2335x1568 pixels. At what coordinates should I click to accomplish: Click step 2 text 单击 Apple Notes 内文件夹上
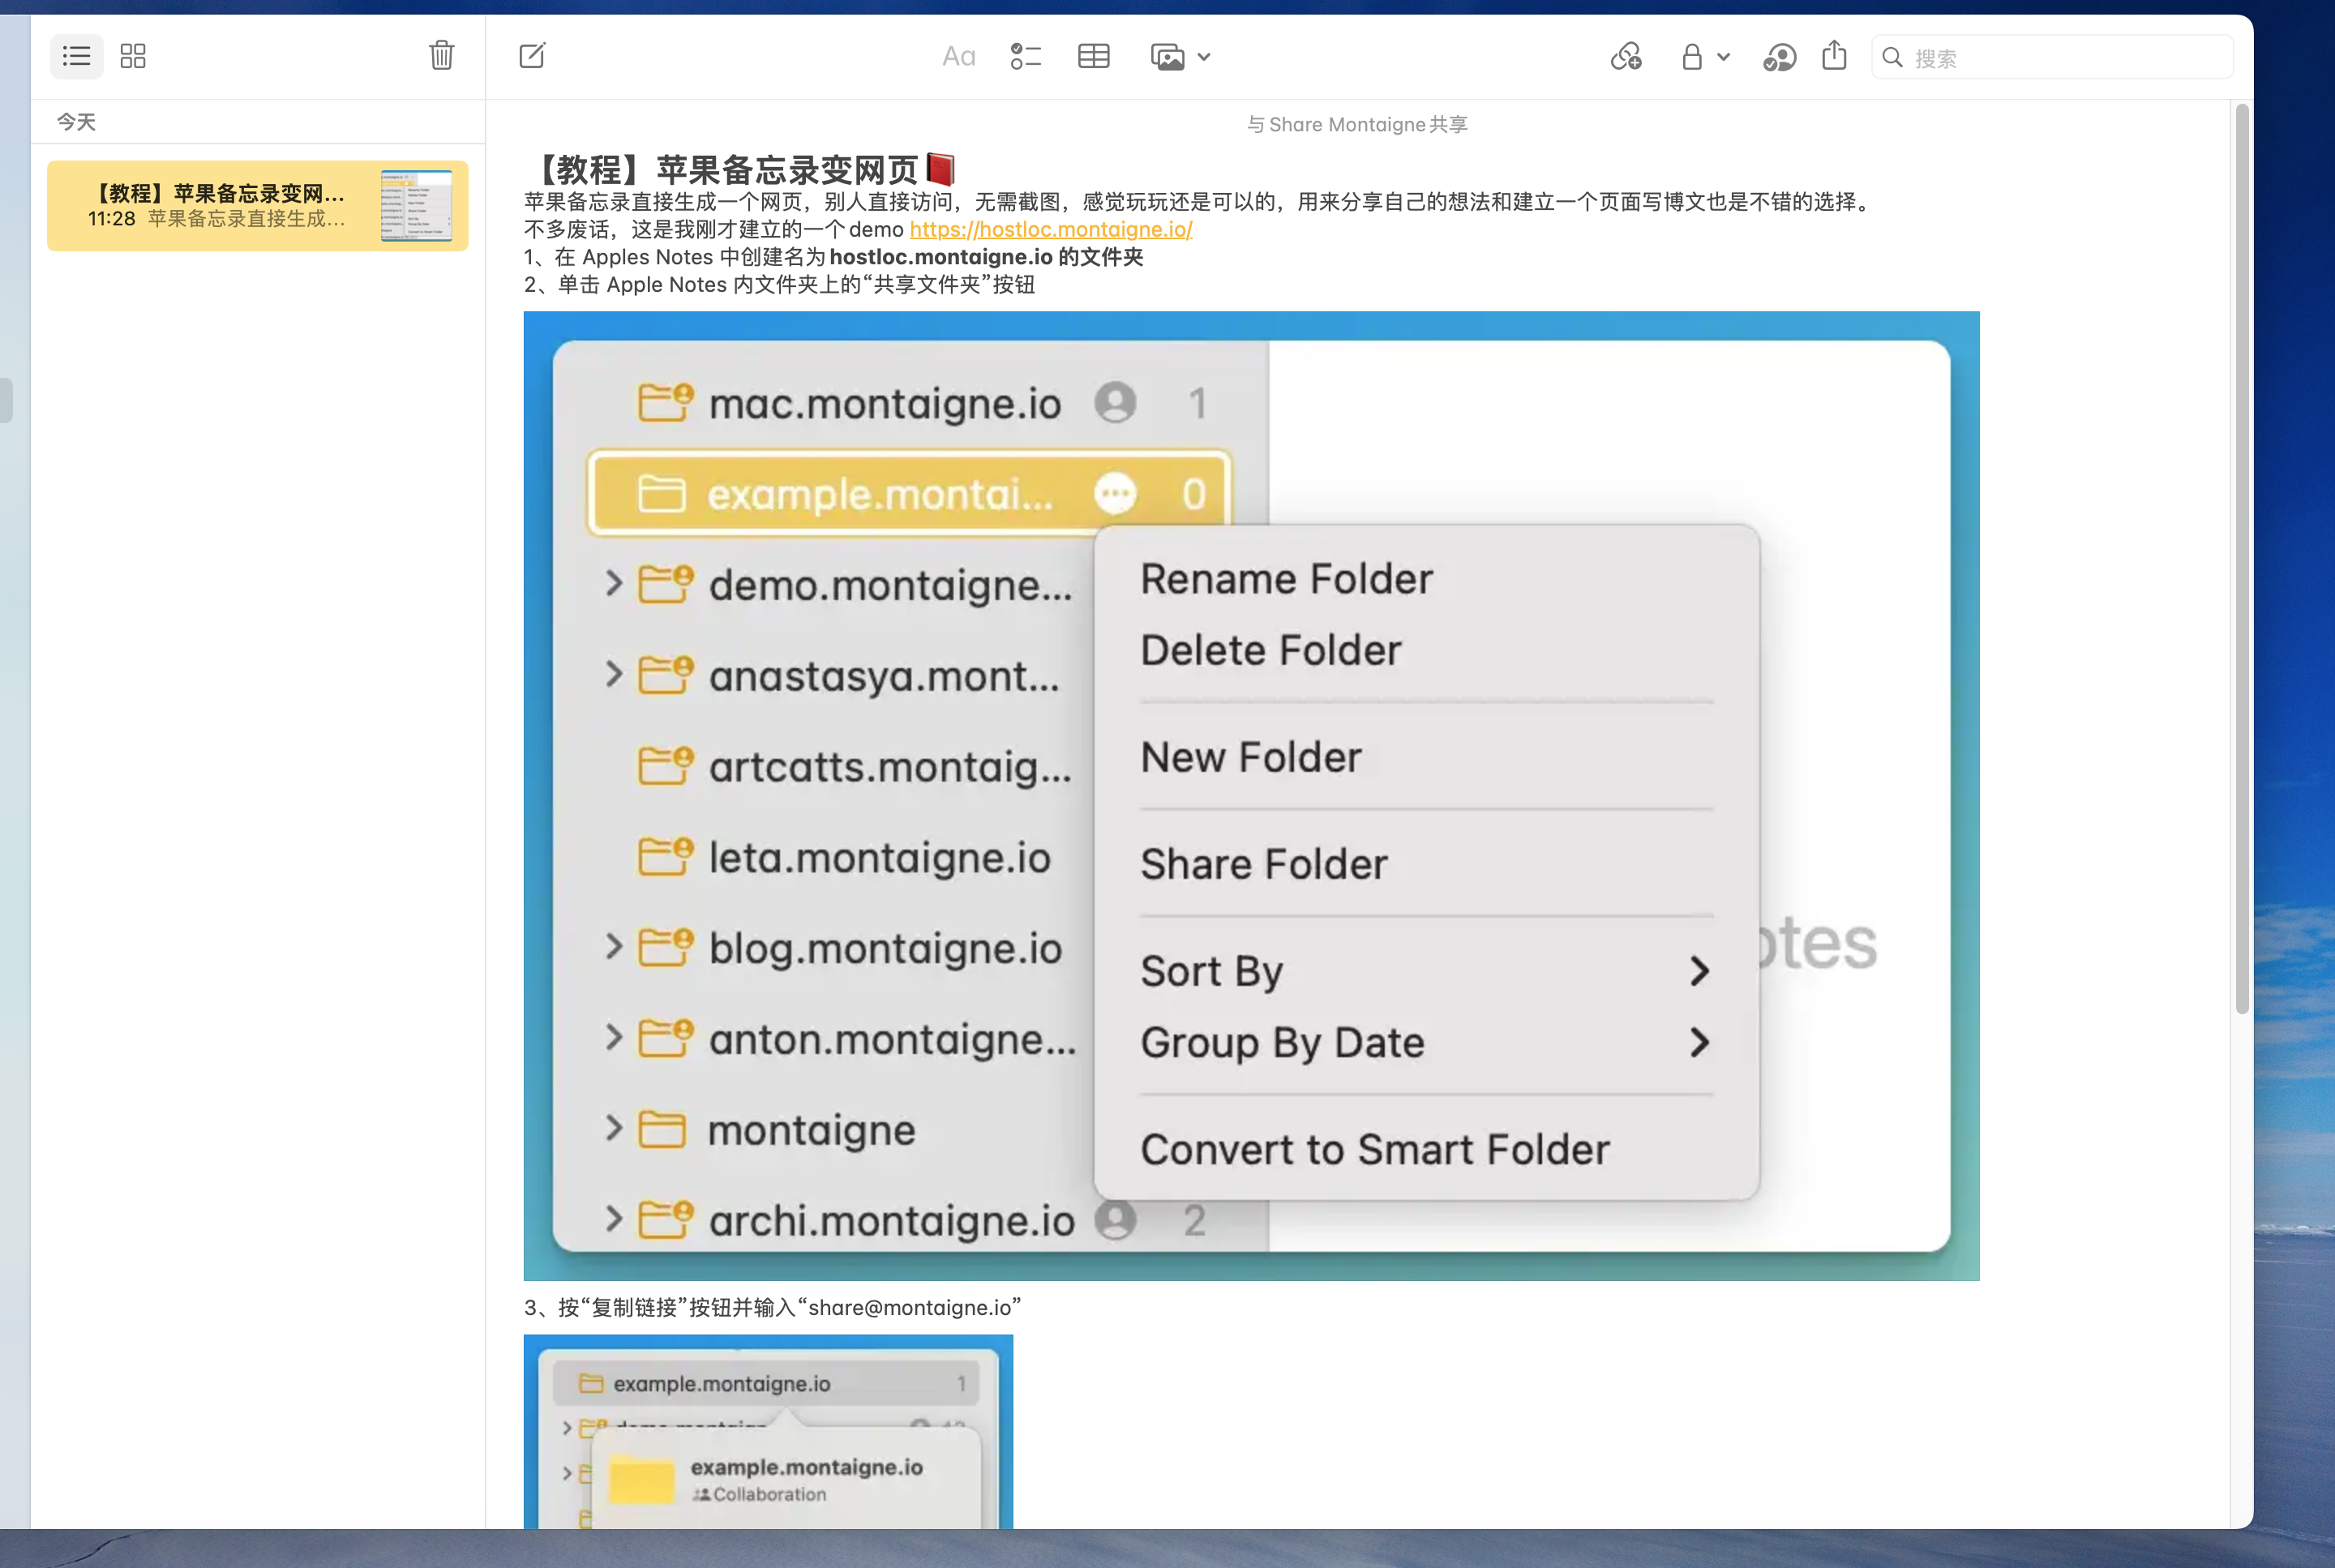coord(779,285)
